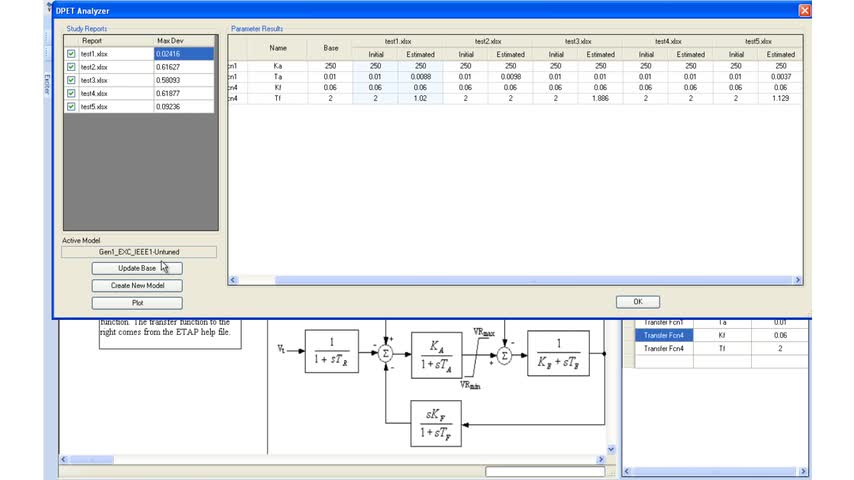Click the Max Dev column header
The height and width of the screenshot is (480, 854).
click(184, 41)
